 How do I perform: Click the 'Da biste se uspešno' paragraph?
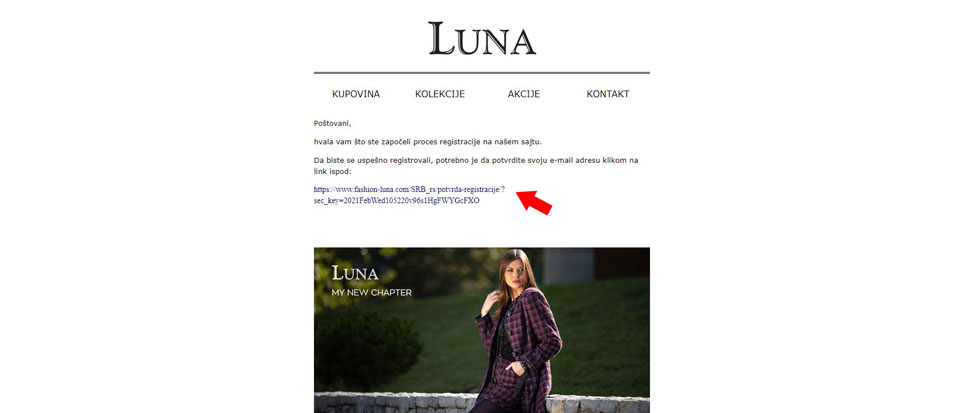point(476,166)
